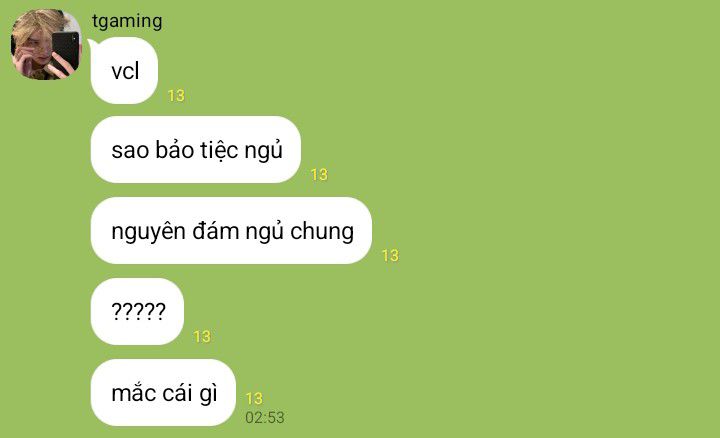View read count 13 beside "sao bảo tiệc ngủ"
The image size is (720, 438).
coord(319,174)
